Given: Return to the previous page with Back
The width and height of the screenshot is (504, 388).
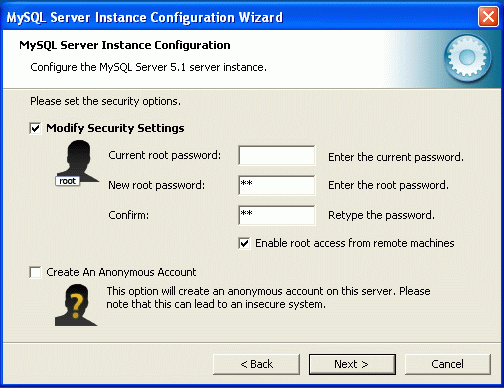Looking at the screenshot, I should click(256, 364).
